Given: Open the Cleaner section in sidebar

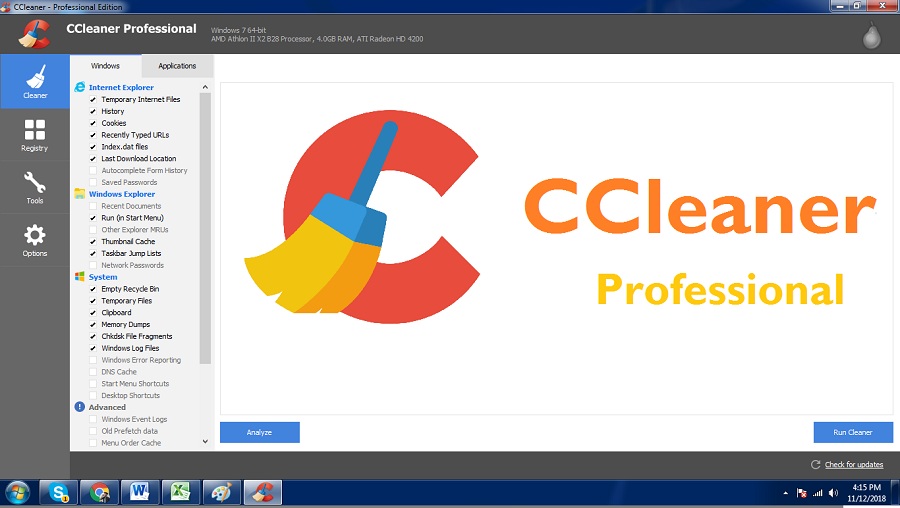Looking at the screenshot, I should point(35,82).
